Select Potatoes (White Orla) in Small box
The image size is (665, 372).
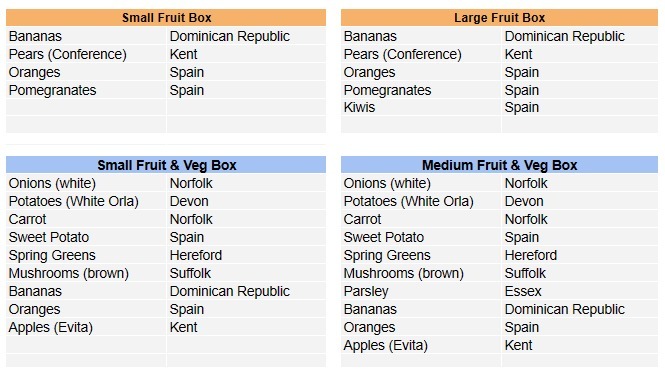[86, 201]
